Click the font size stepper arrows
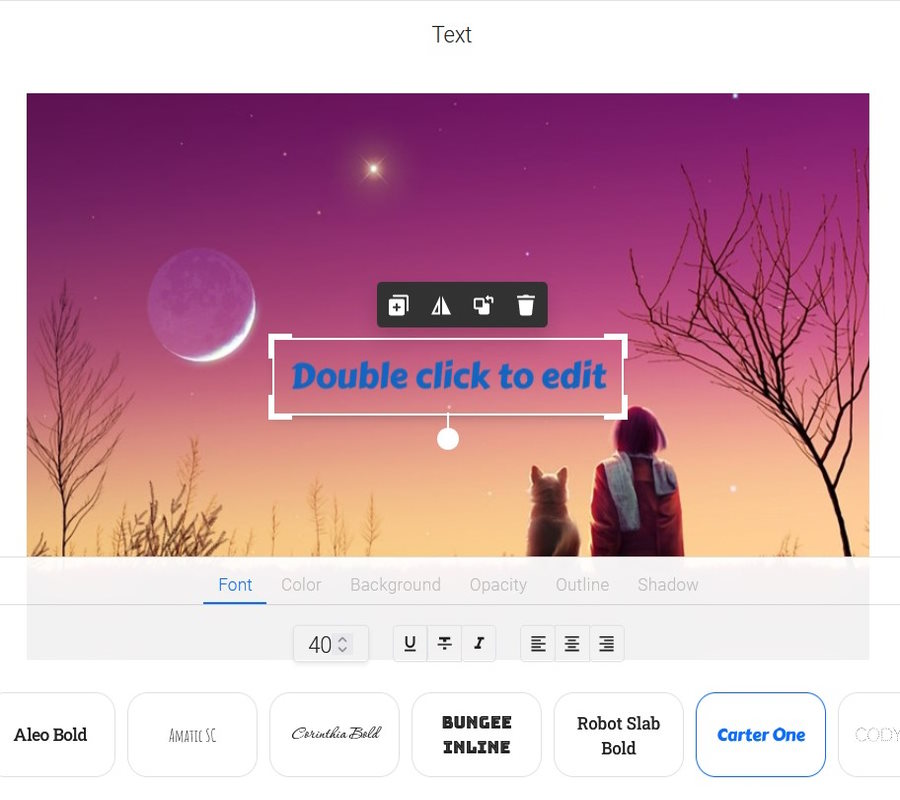 tap(343, 644)
